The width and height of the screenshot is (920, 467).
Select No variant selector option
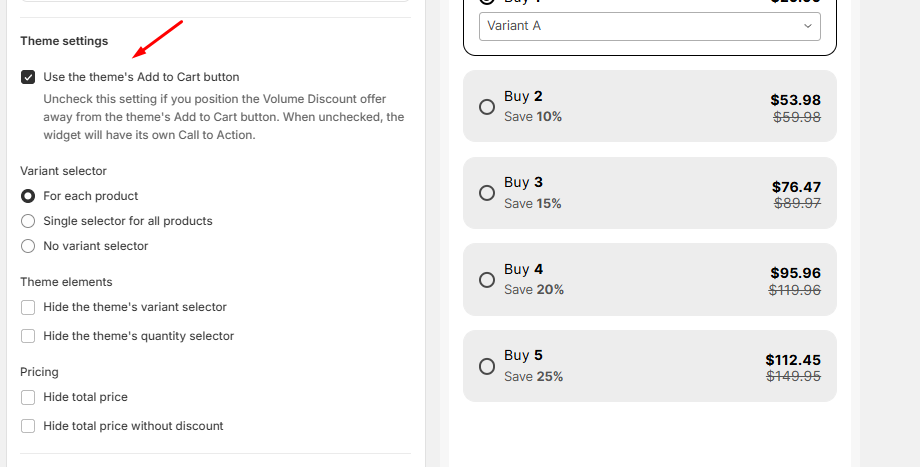(x=28, y=246)
